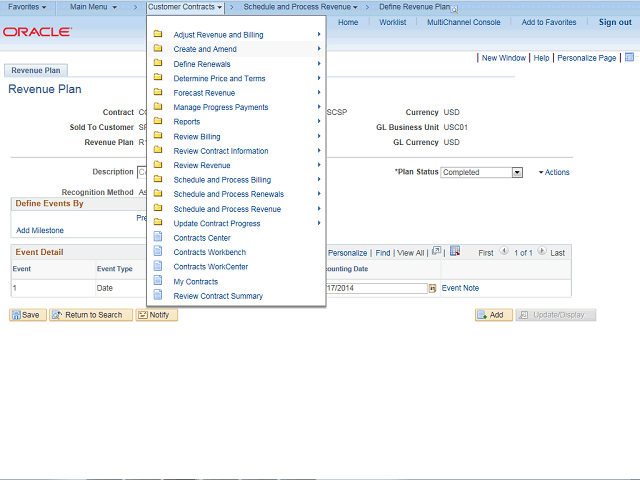Screen dimensions: 640x480
Task: Click the zoom grid popup icon
Action: click(x=436, y=251)
